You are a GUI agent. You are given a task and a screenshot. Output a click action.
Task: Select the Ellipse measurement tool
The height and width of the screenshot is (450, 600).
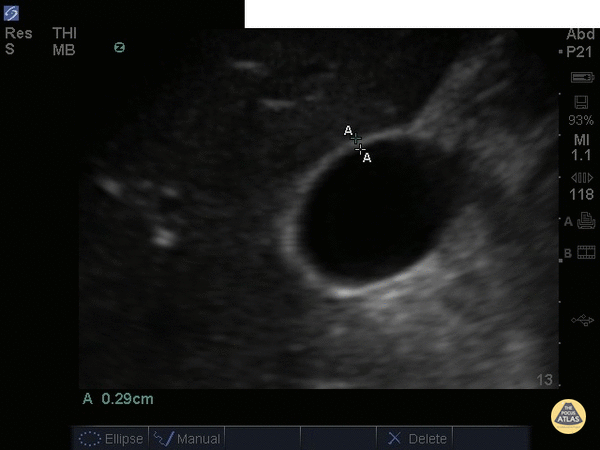(x=112, y=438)
